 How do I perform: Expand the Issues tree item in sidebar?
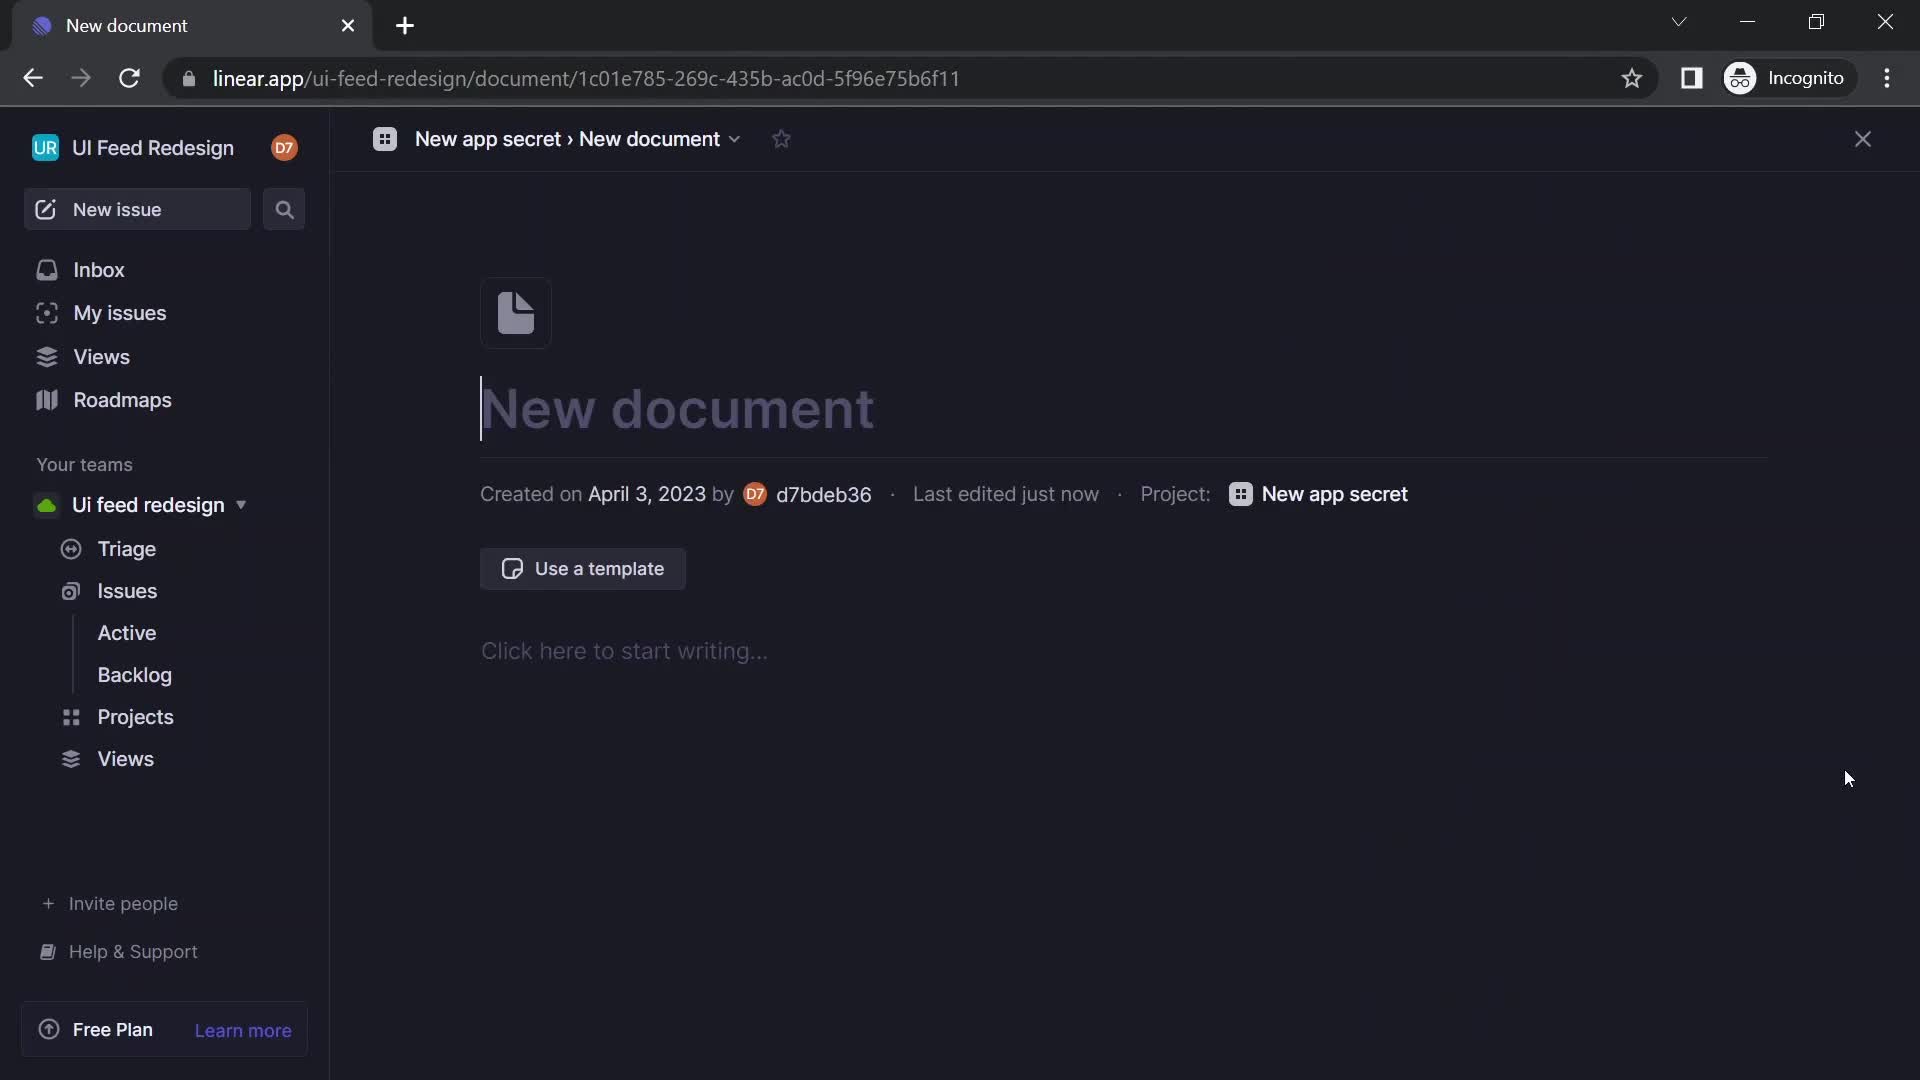[x=125, y=591]
